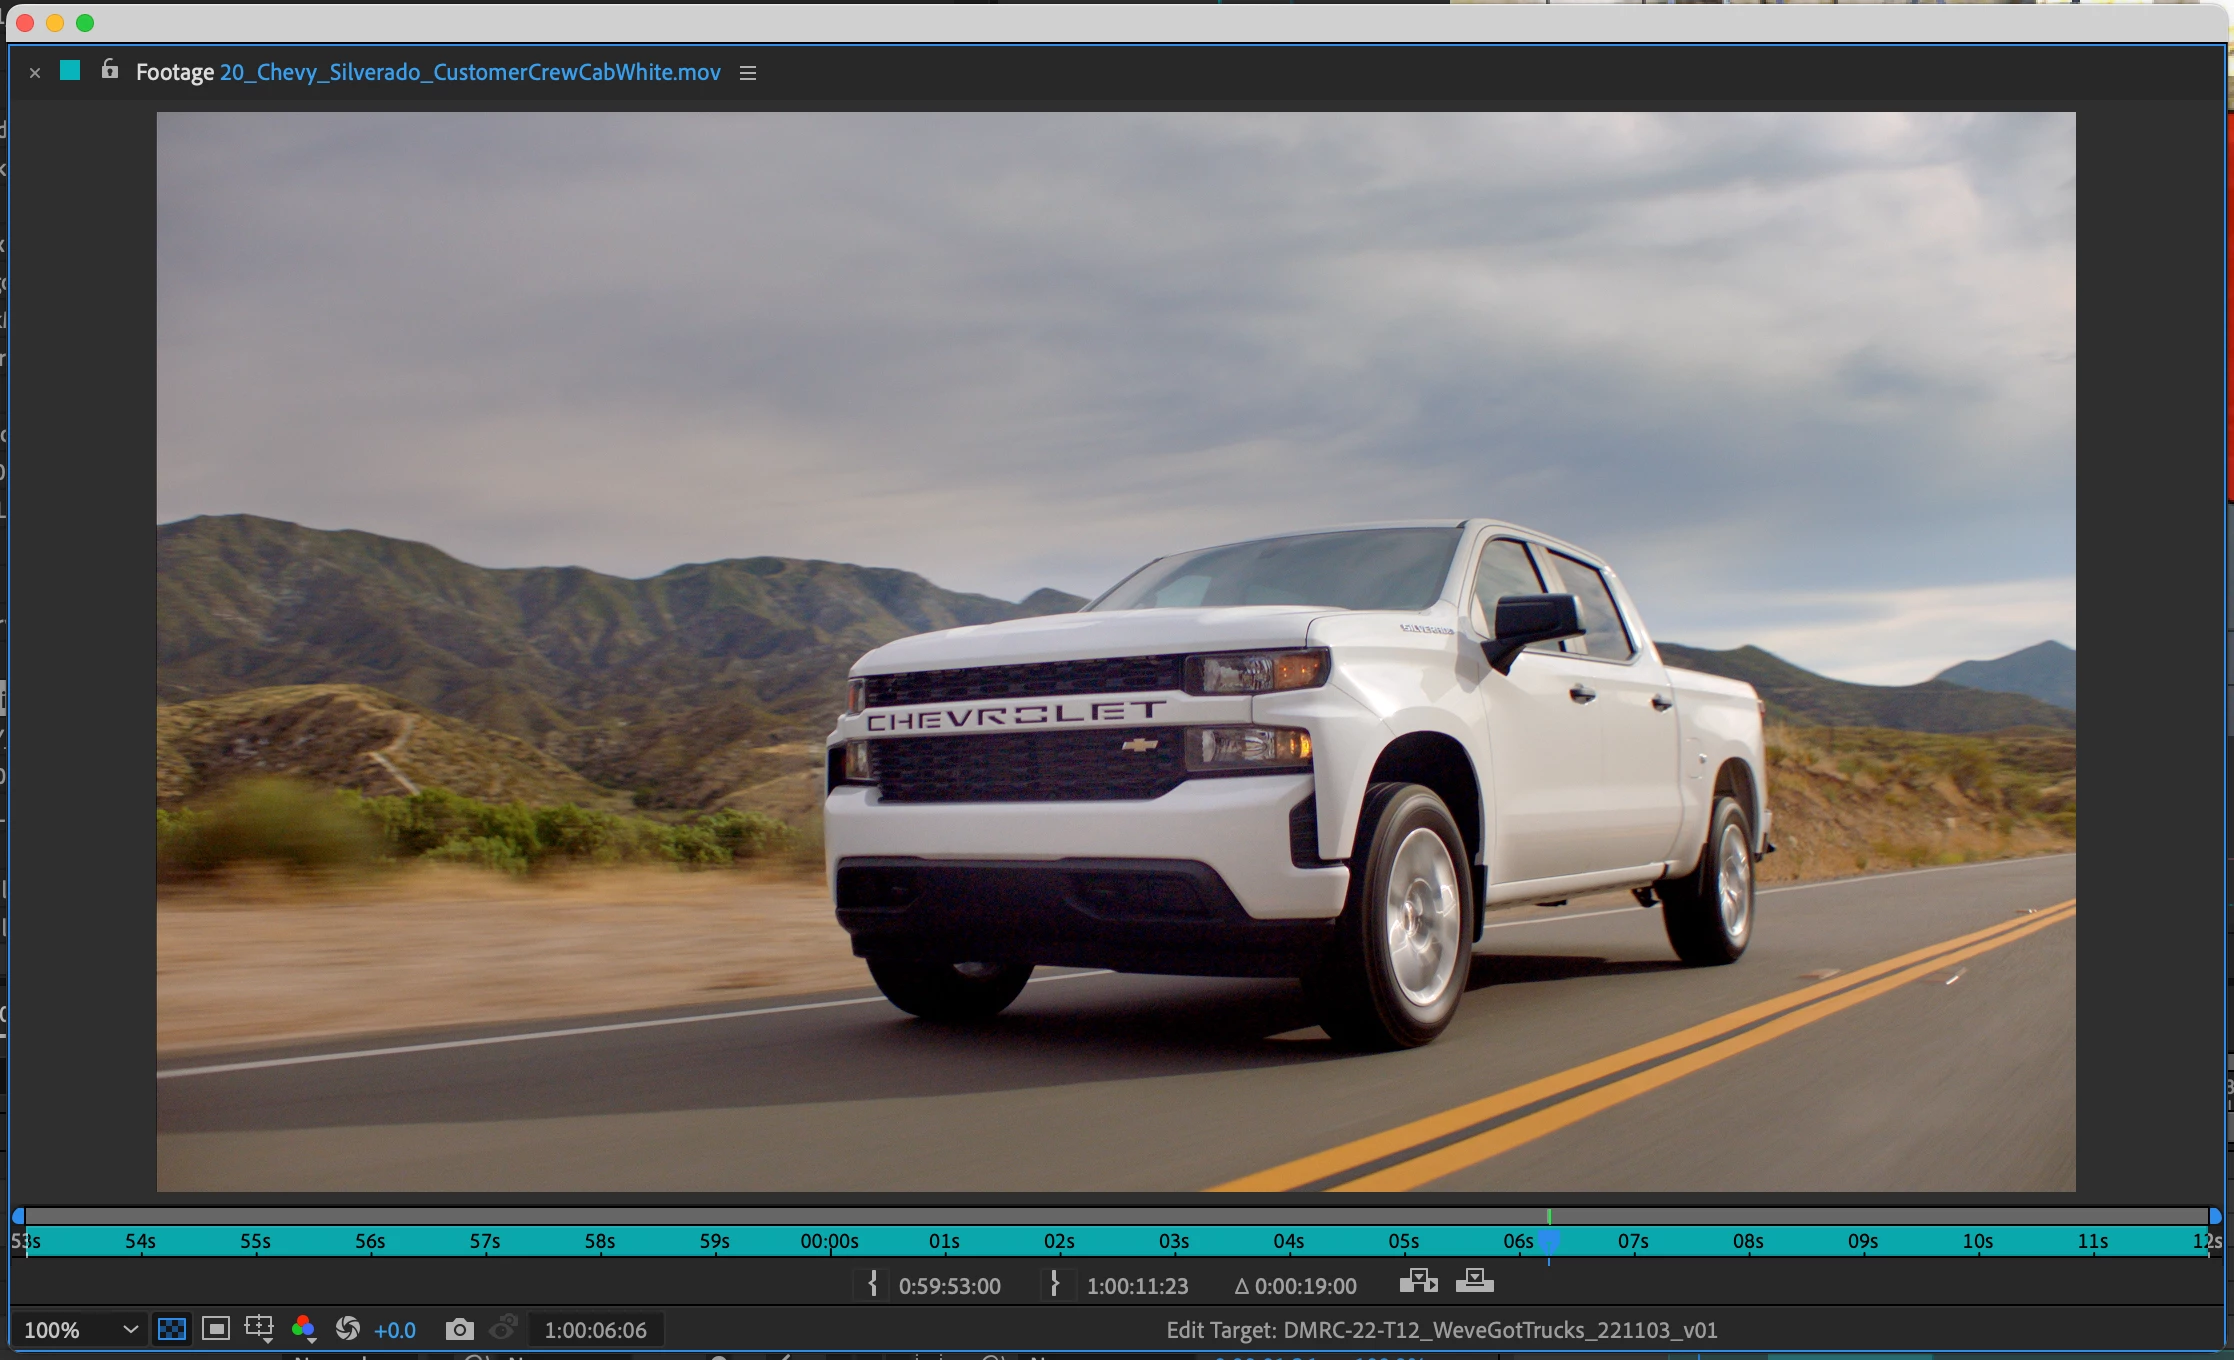Take a snapshot with the camera icon
The height and width of the screenshot is (1360, 2234).
pos(459,1329)
